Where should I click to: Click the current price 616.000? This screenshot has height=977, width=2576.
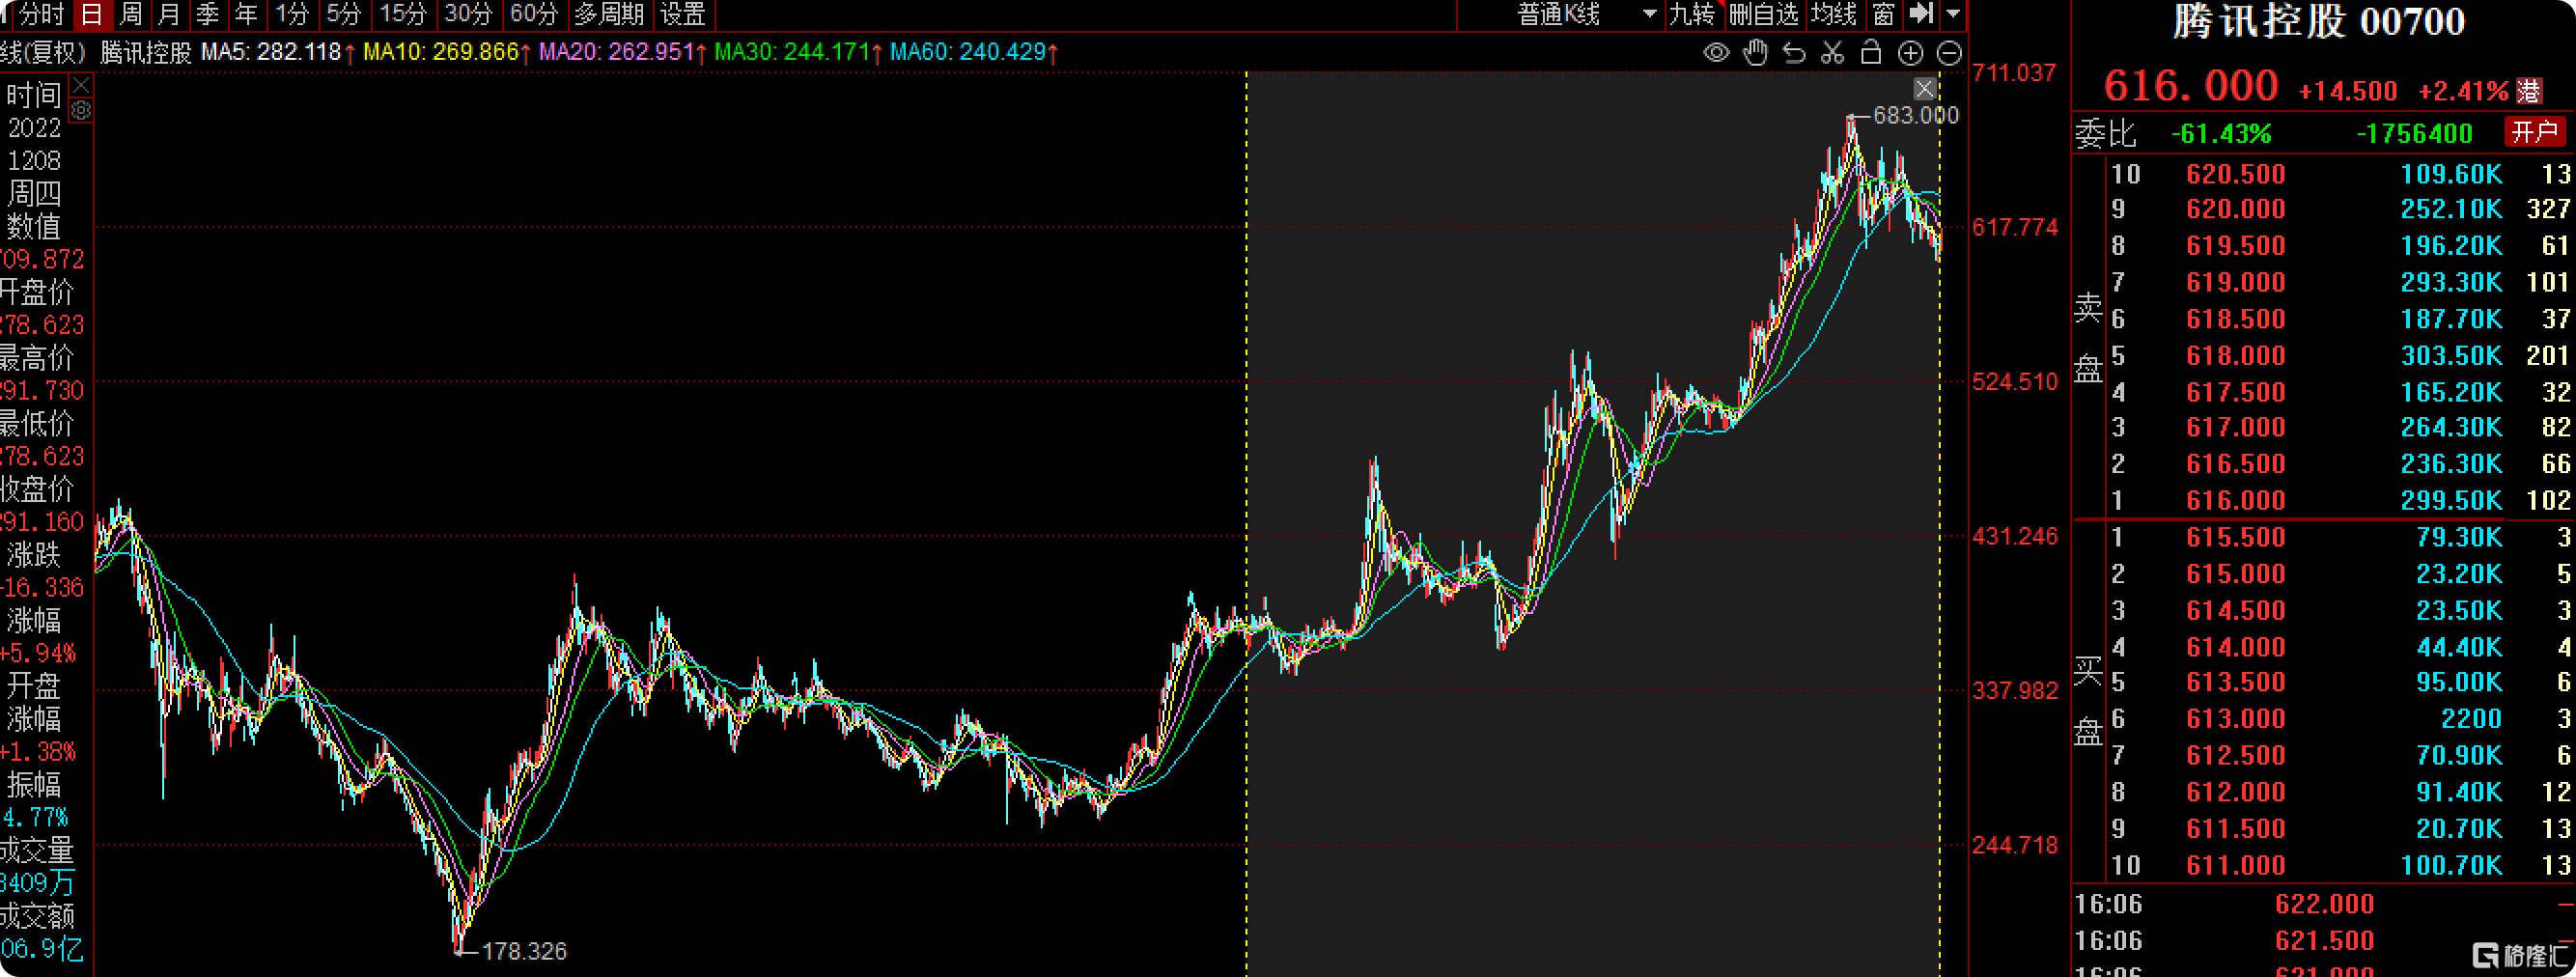point(2190,86)
